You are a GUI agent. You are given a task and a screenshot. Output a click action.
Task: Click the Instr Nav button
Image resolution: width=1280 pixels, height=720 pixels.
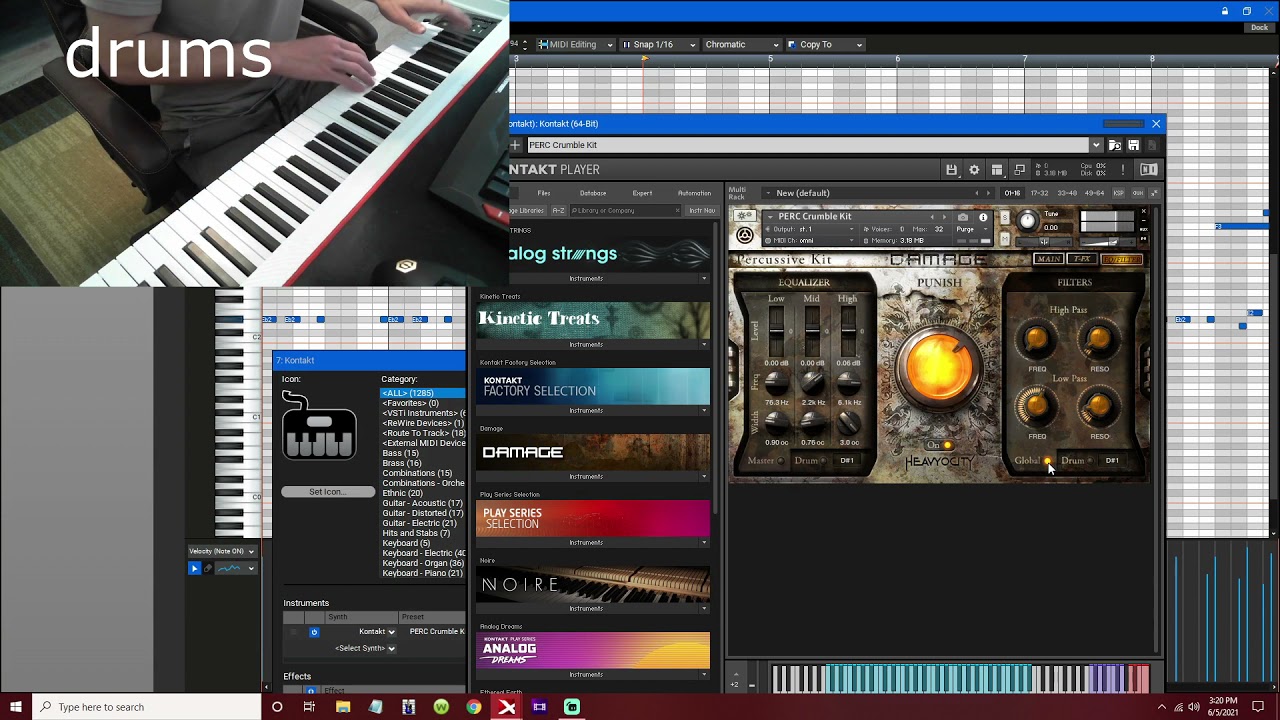702,211
